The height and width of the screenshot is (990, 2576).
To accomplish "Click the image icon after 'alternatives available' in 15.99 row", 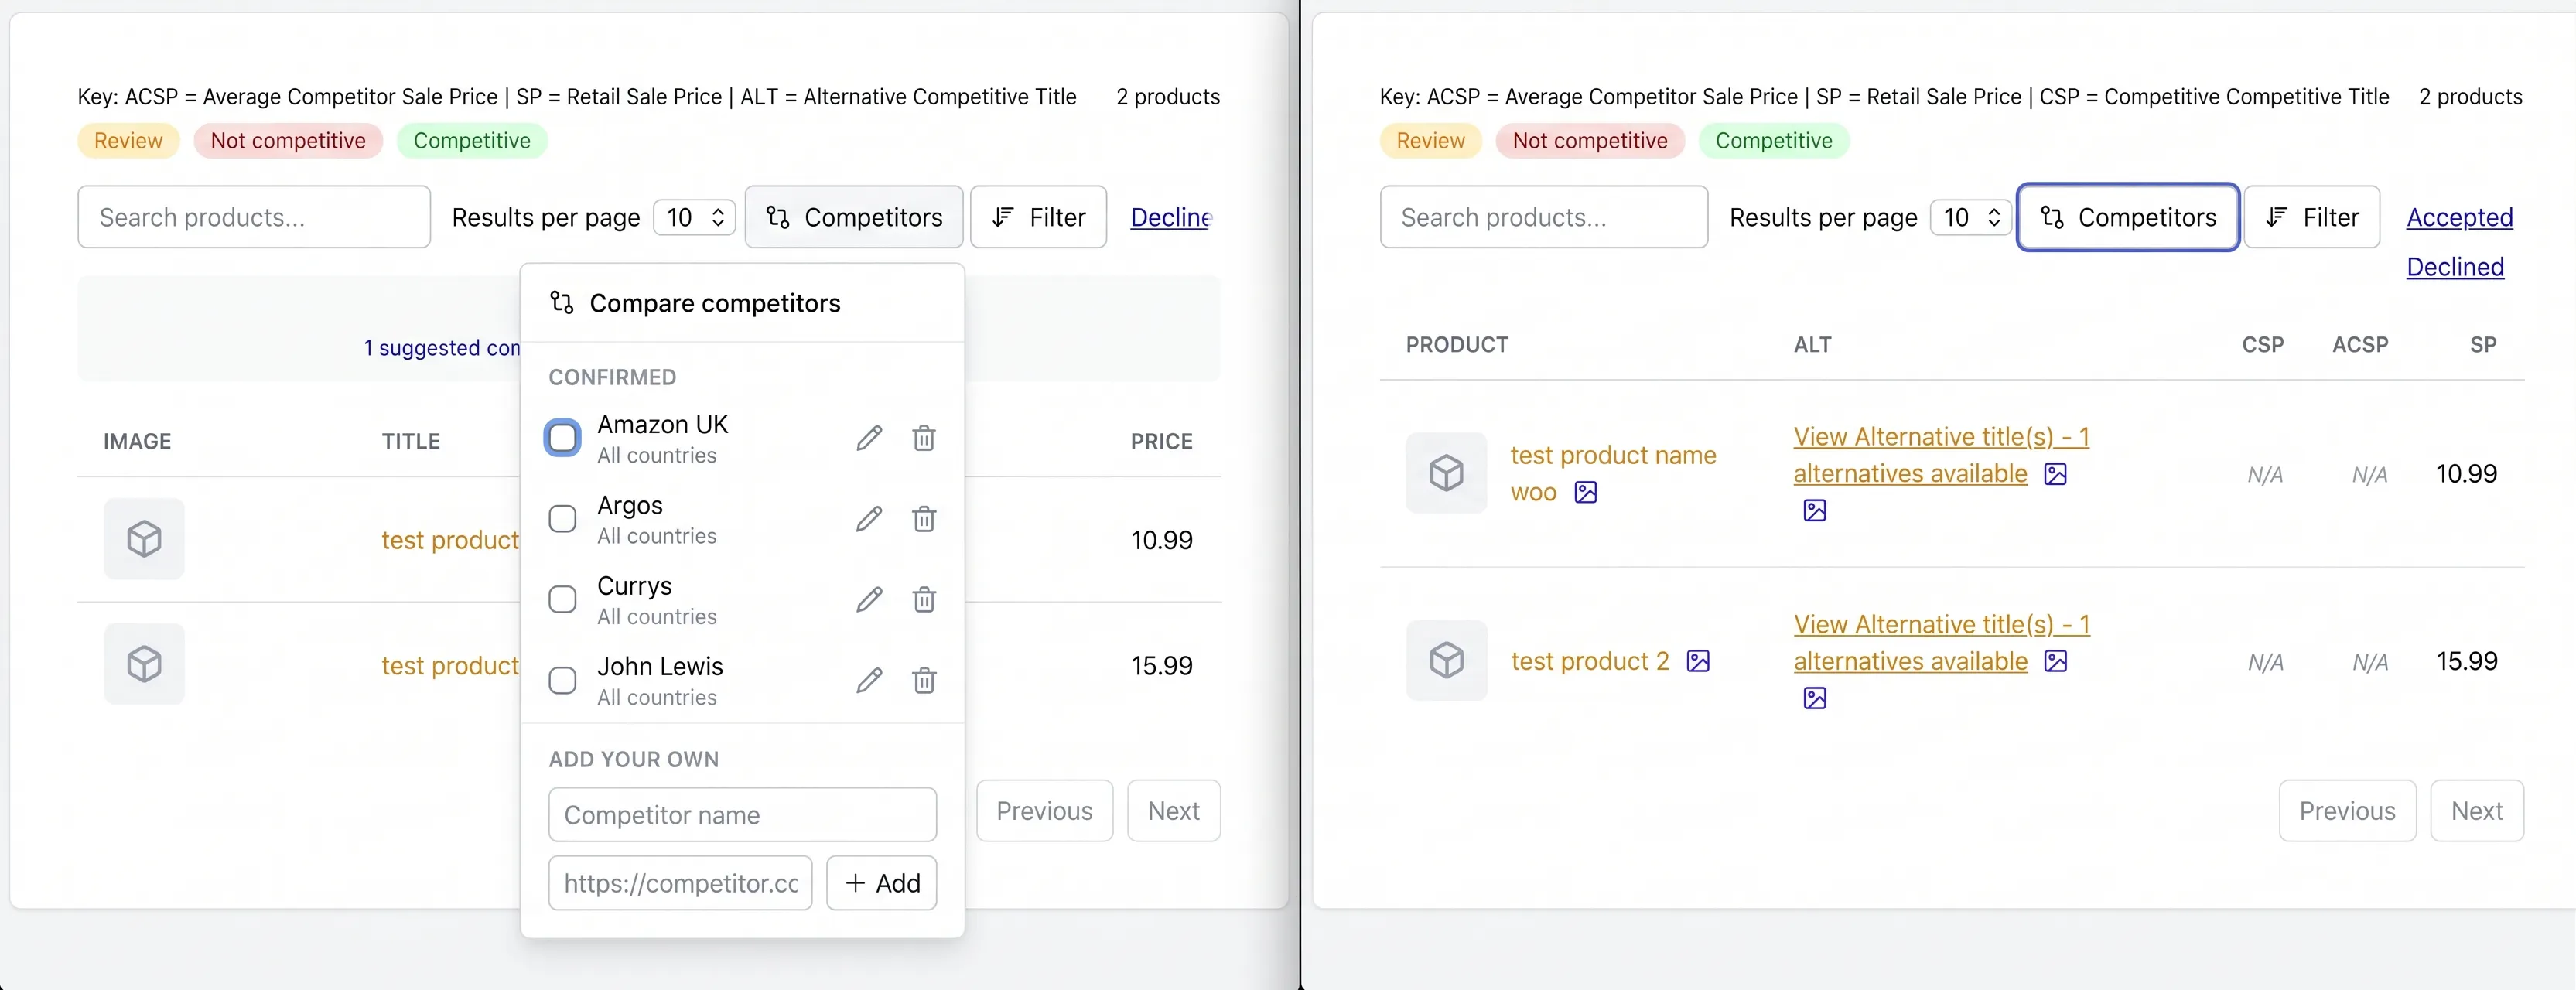I will pos(2055,661).
